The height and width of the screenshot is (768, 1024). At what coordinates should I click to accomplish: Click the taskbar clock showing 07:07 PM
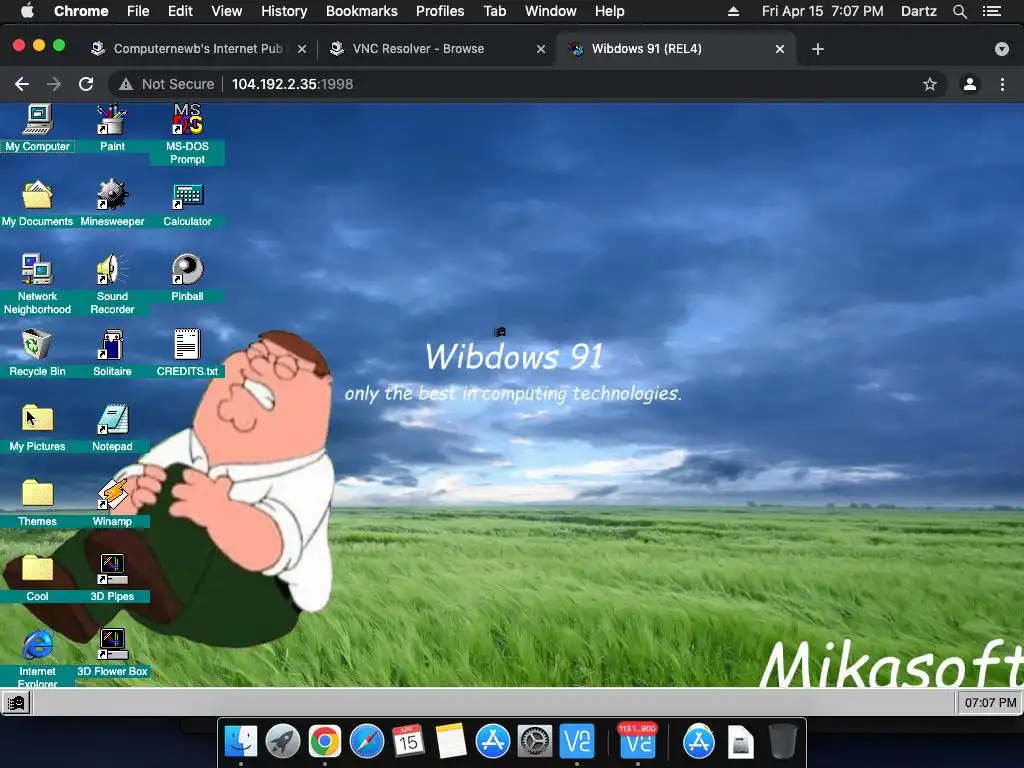click(x=990, y=703)
